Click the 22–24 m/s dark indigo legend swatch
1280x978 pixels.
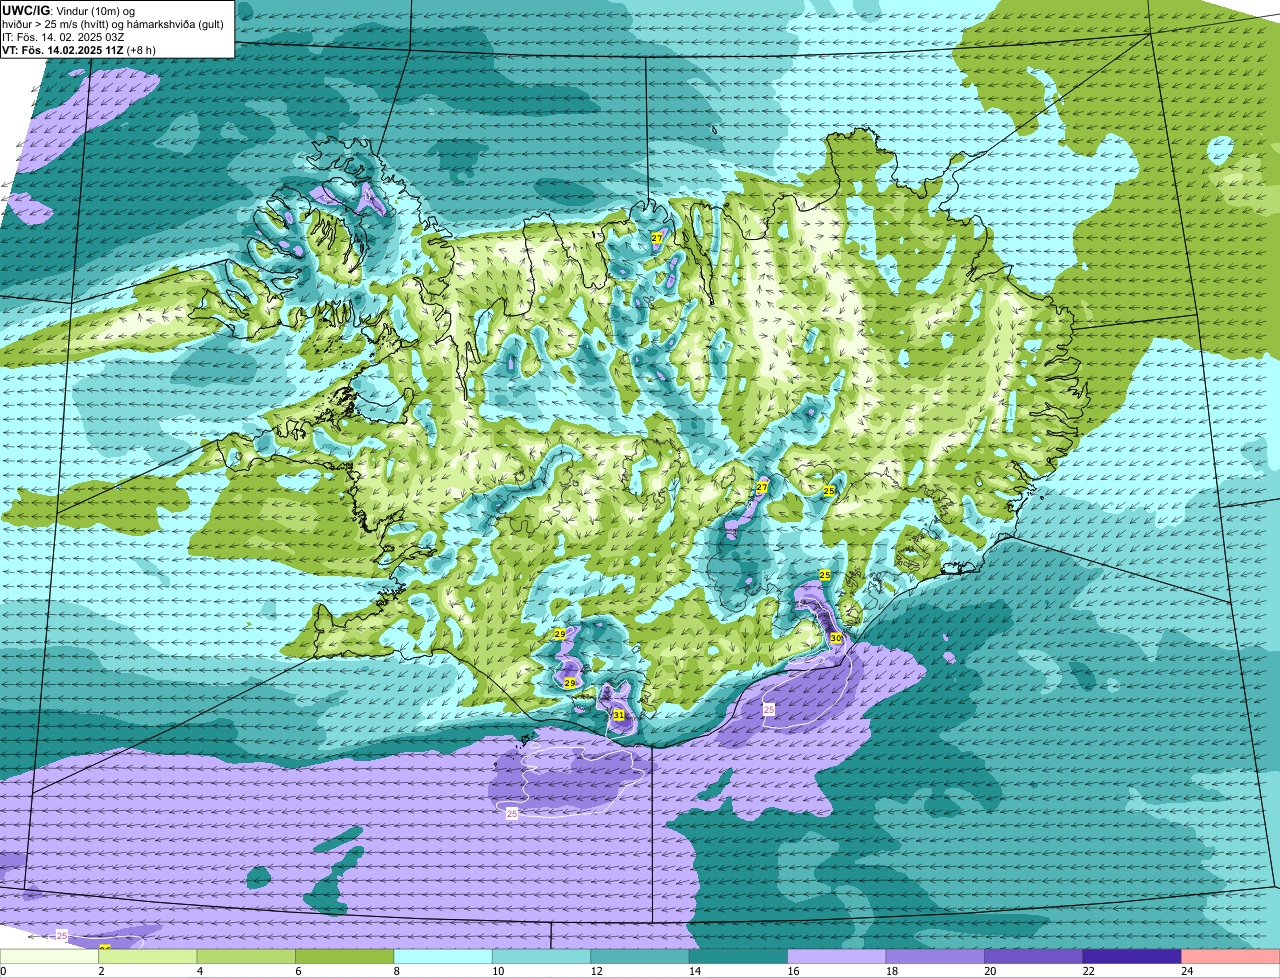pos(1132,956)
